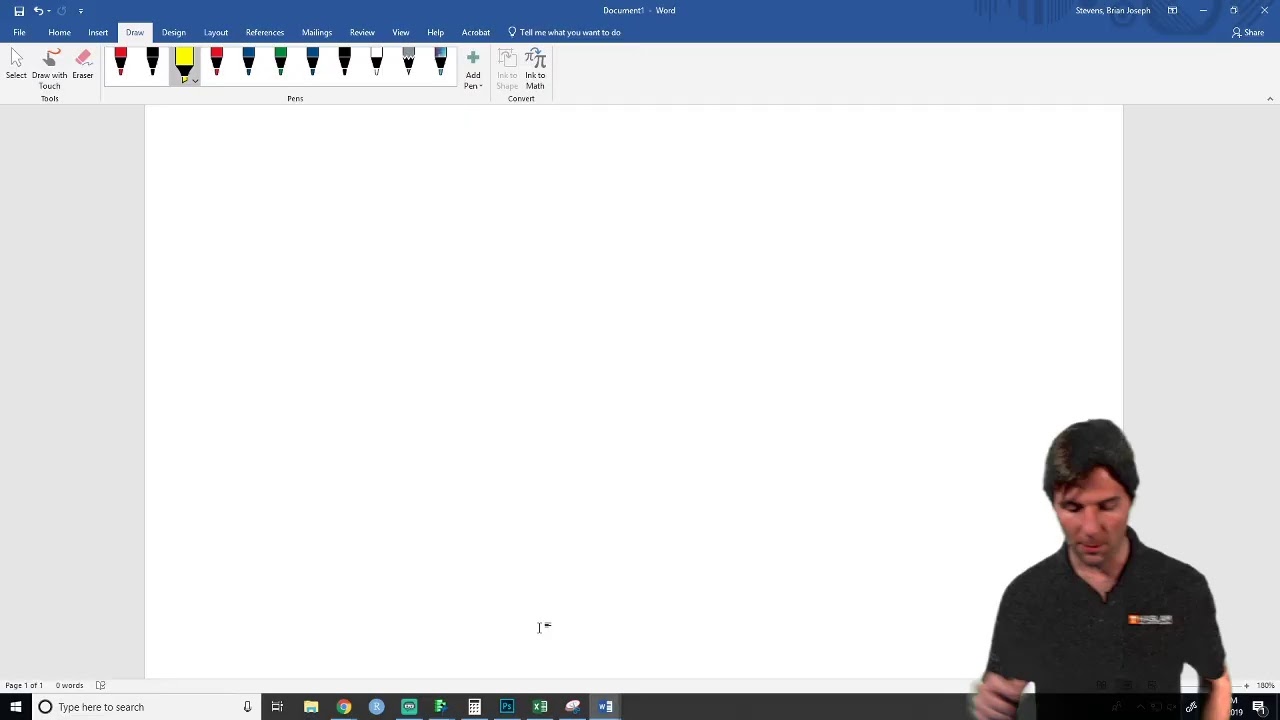The image size is (1280, 720).
Task: Open Photoshop from the taskbar
Action: (x=507, y=707)
